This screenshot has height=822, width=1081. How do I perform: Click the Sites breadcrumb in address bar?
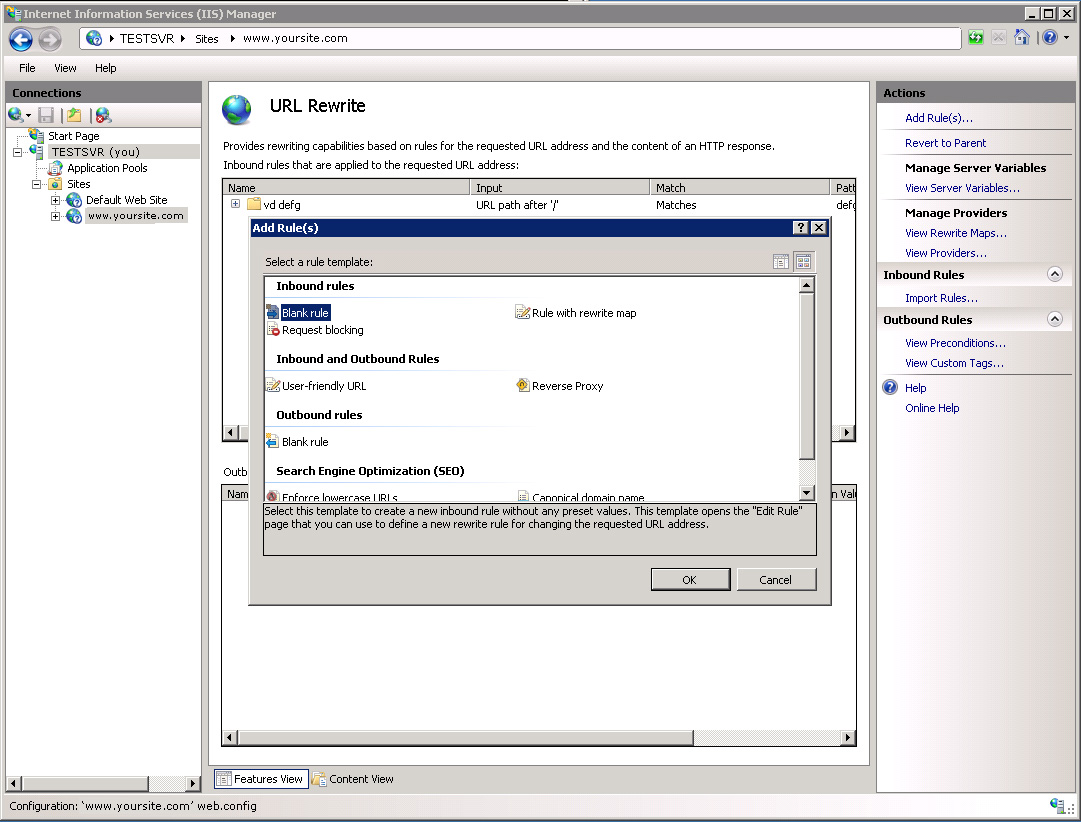coord(207,39)
